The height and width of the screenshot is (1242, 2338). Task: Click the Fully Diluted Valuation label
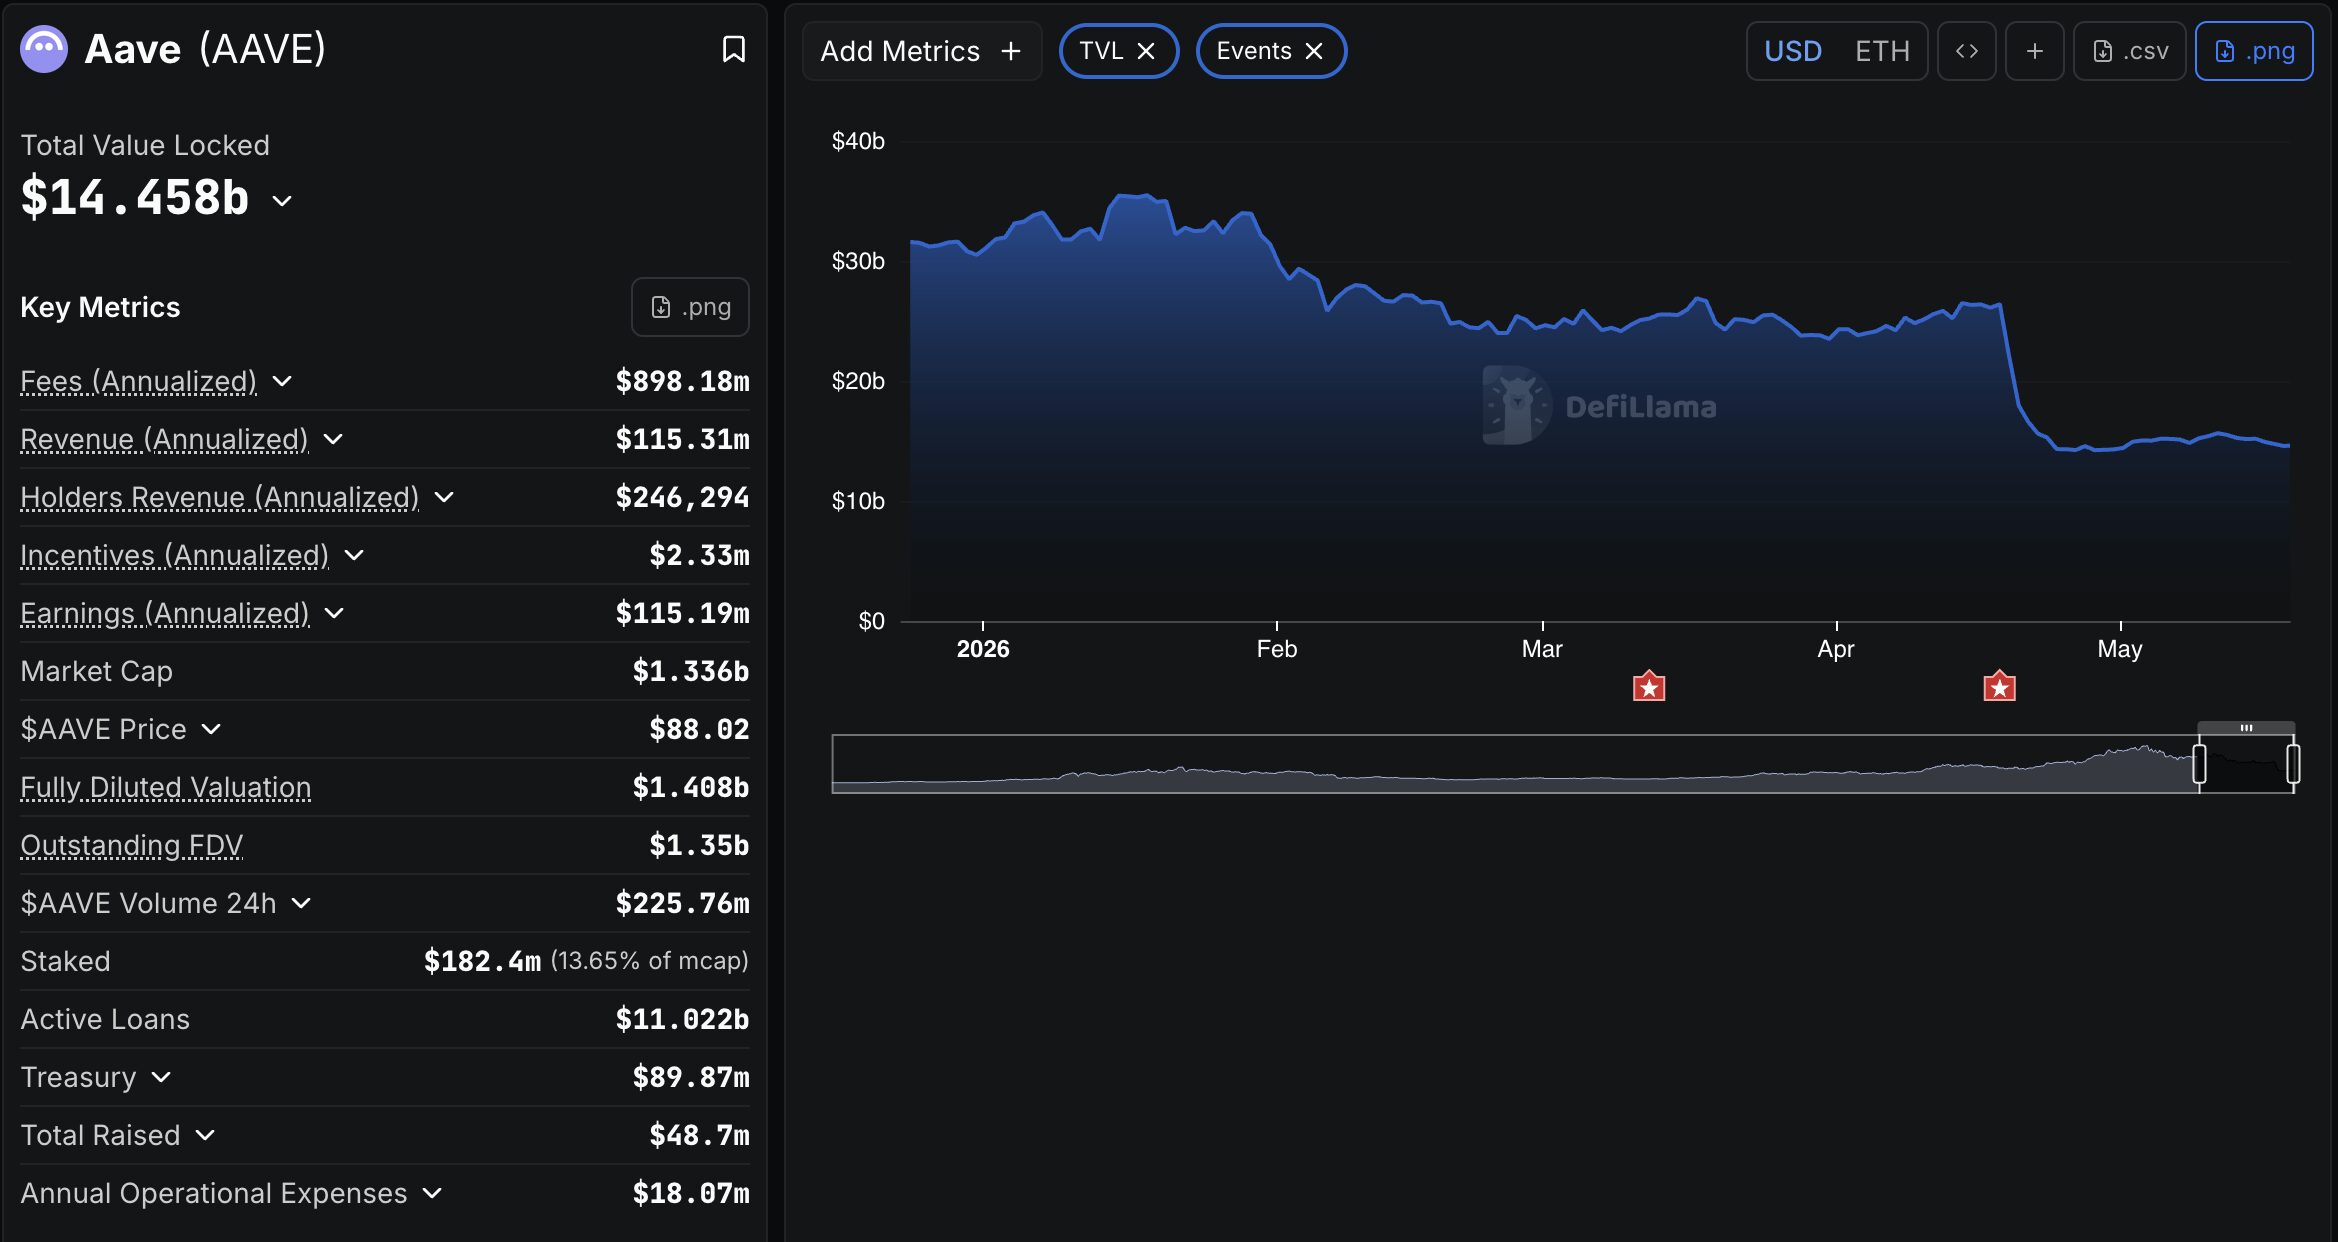coord(166,787)
